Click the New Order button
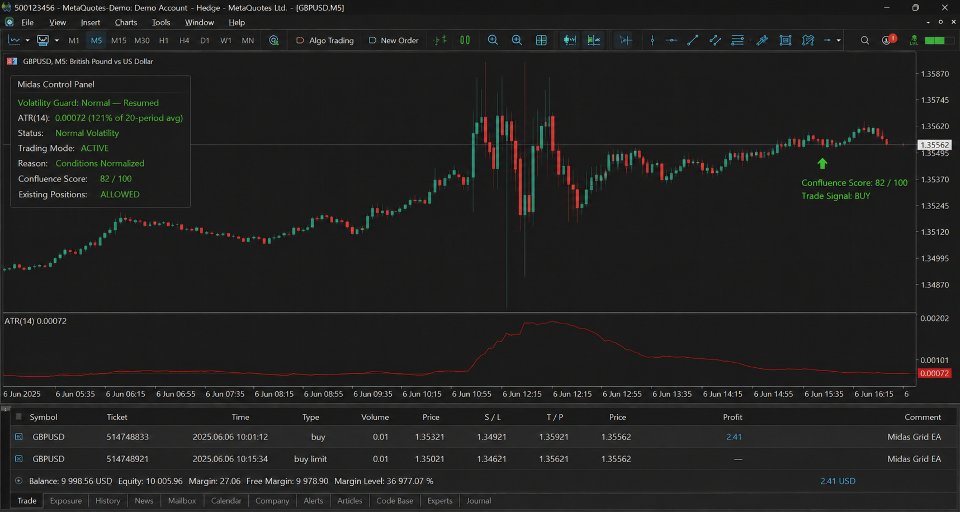 (393, 40)
